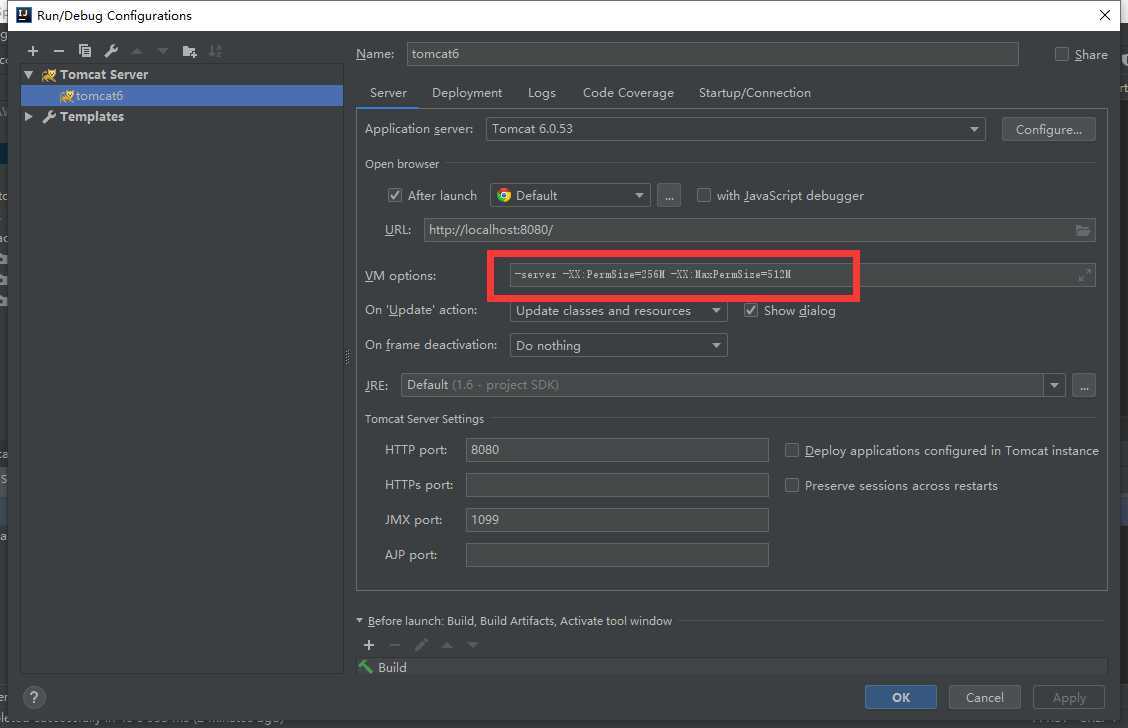The image size is (1128, 728).
Task: Sort configurations alphabetically
Action: click(215, 51)
